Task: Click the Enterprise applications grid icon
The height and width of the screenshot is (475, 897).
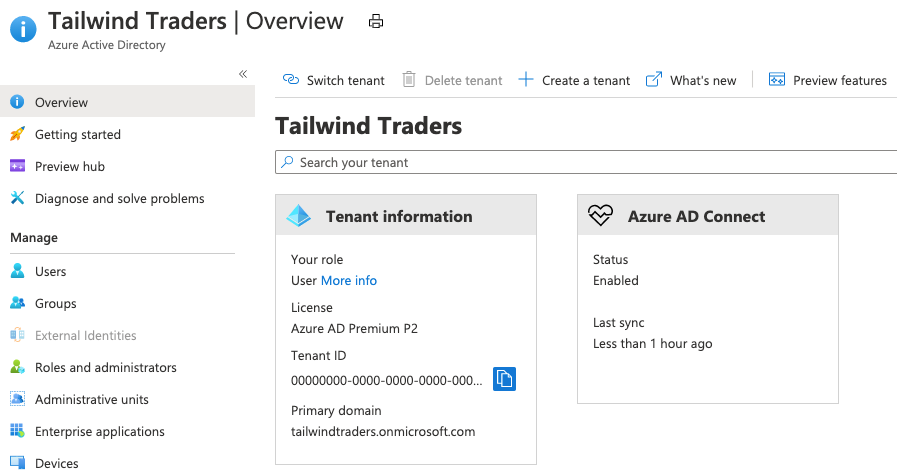Action: click(17, 431)
